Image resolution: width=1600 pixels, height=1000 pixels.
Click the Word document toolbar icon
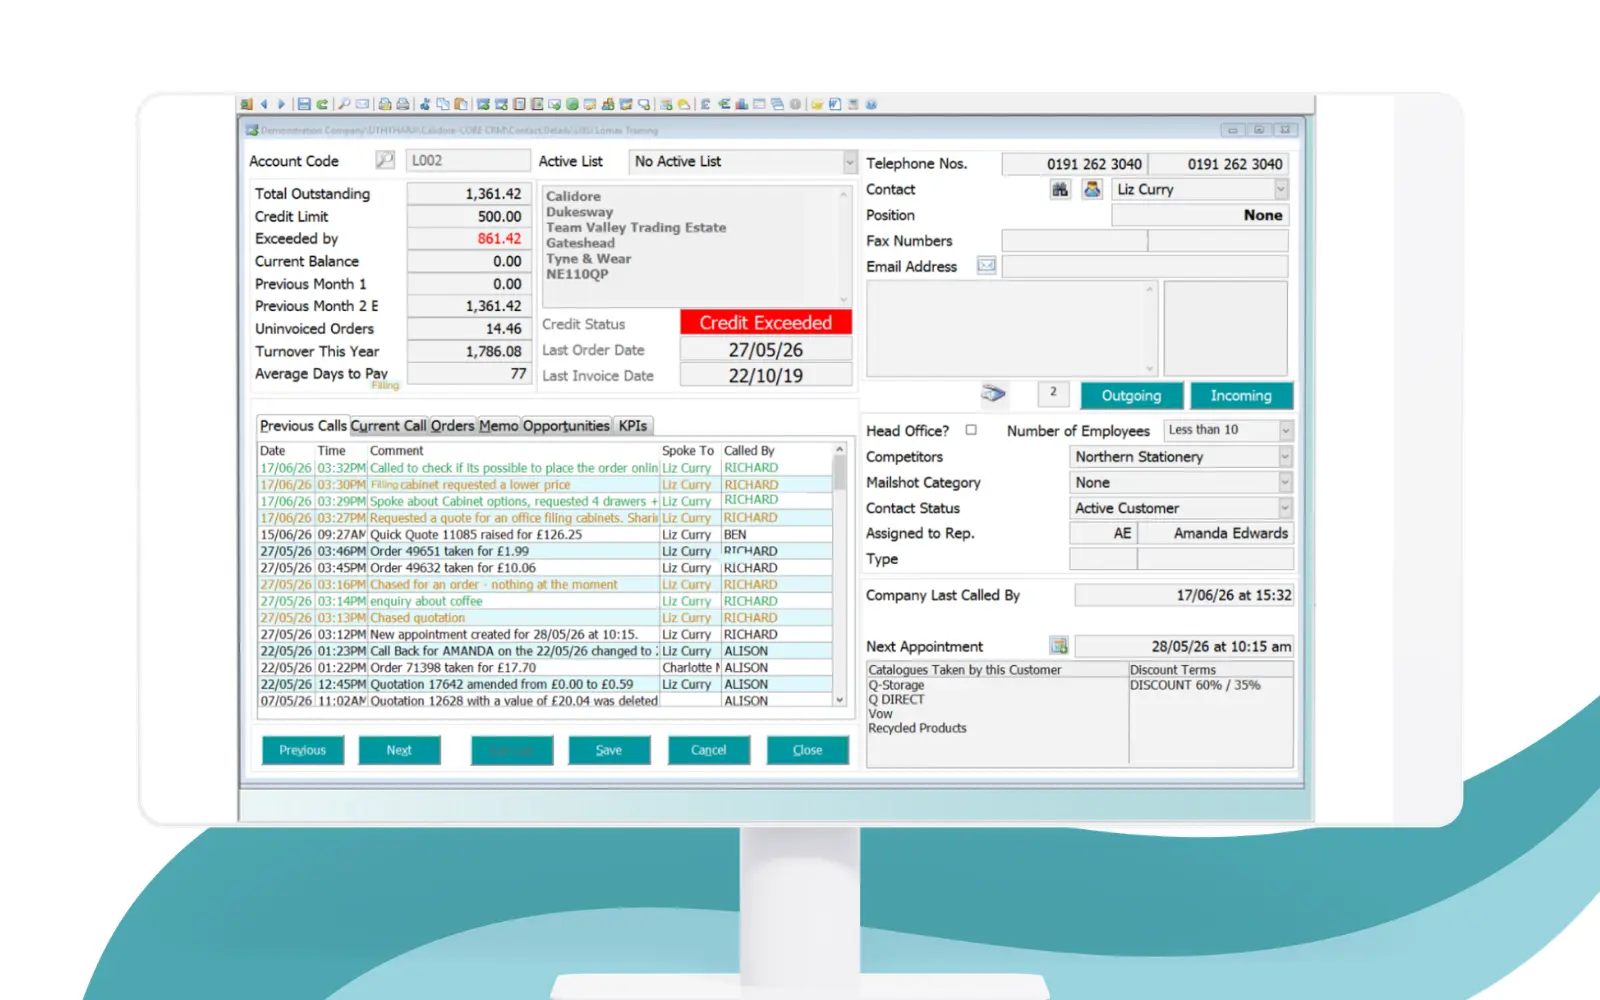[x=834, y=104]
